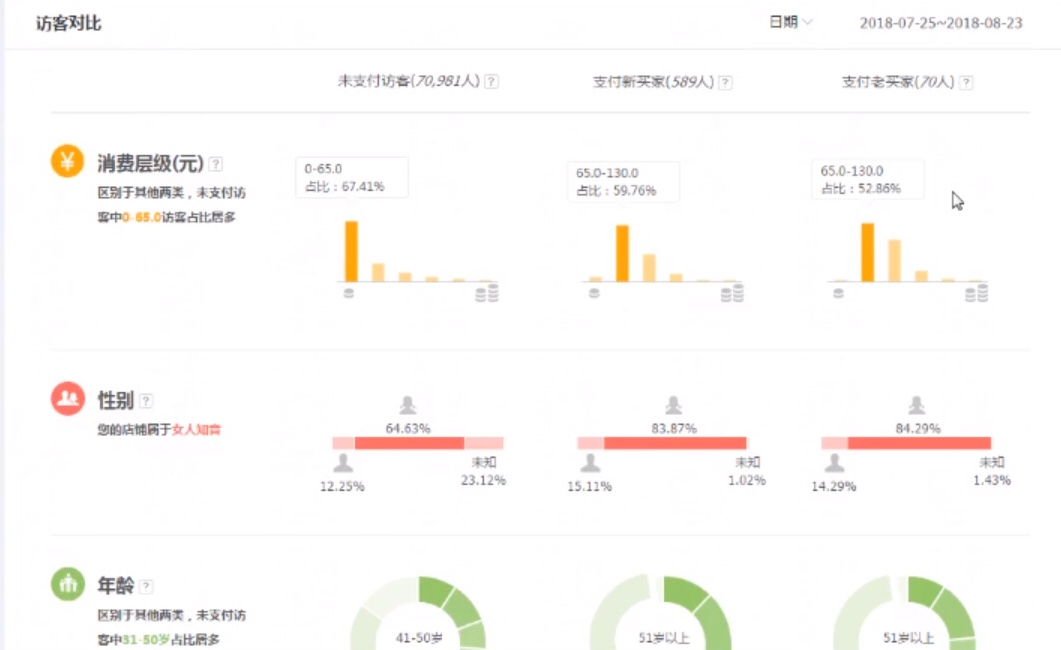The height and width of the screenshot is (650, 1061).
Task: Click the red 性别 gender icon
Action: pyautogui.click(x=68, y=398)
